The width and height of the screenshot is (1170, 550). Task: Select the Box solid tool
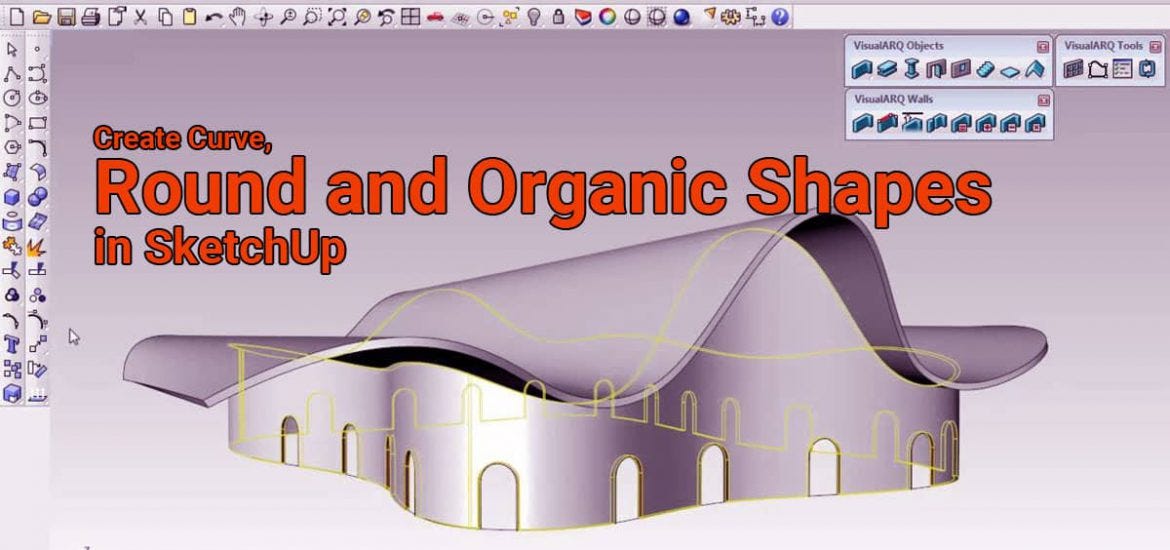click(x=12, y=197)
